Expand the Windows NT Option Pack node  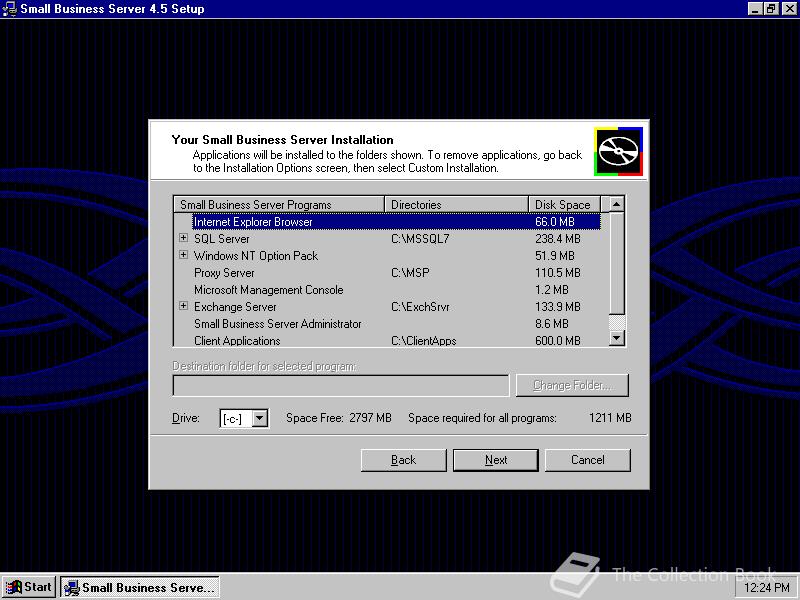[x=184, y=255]
